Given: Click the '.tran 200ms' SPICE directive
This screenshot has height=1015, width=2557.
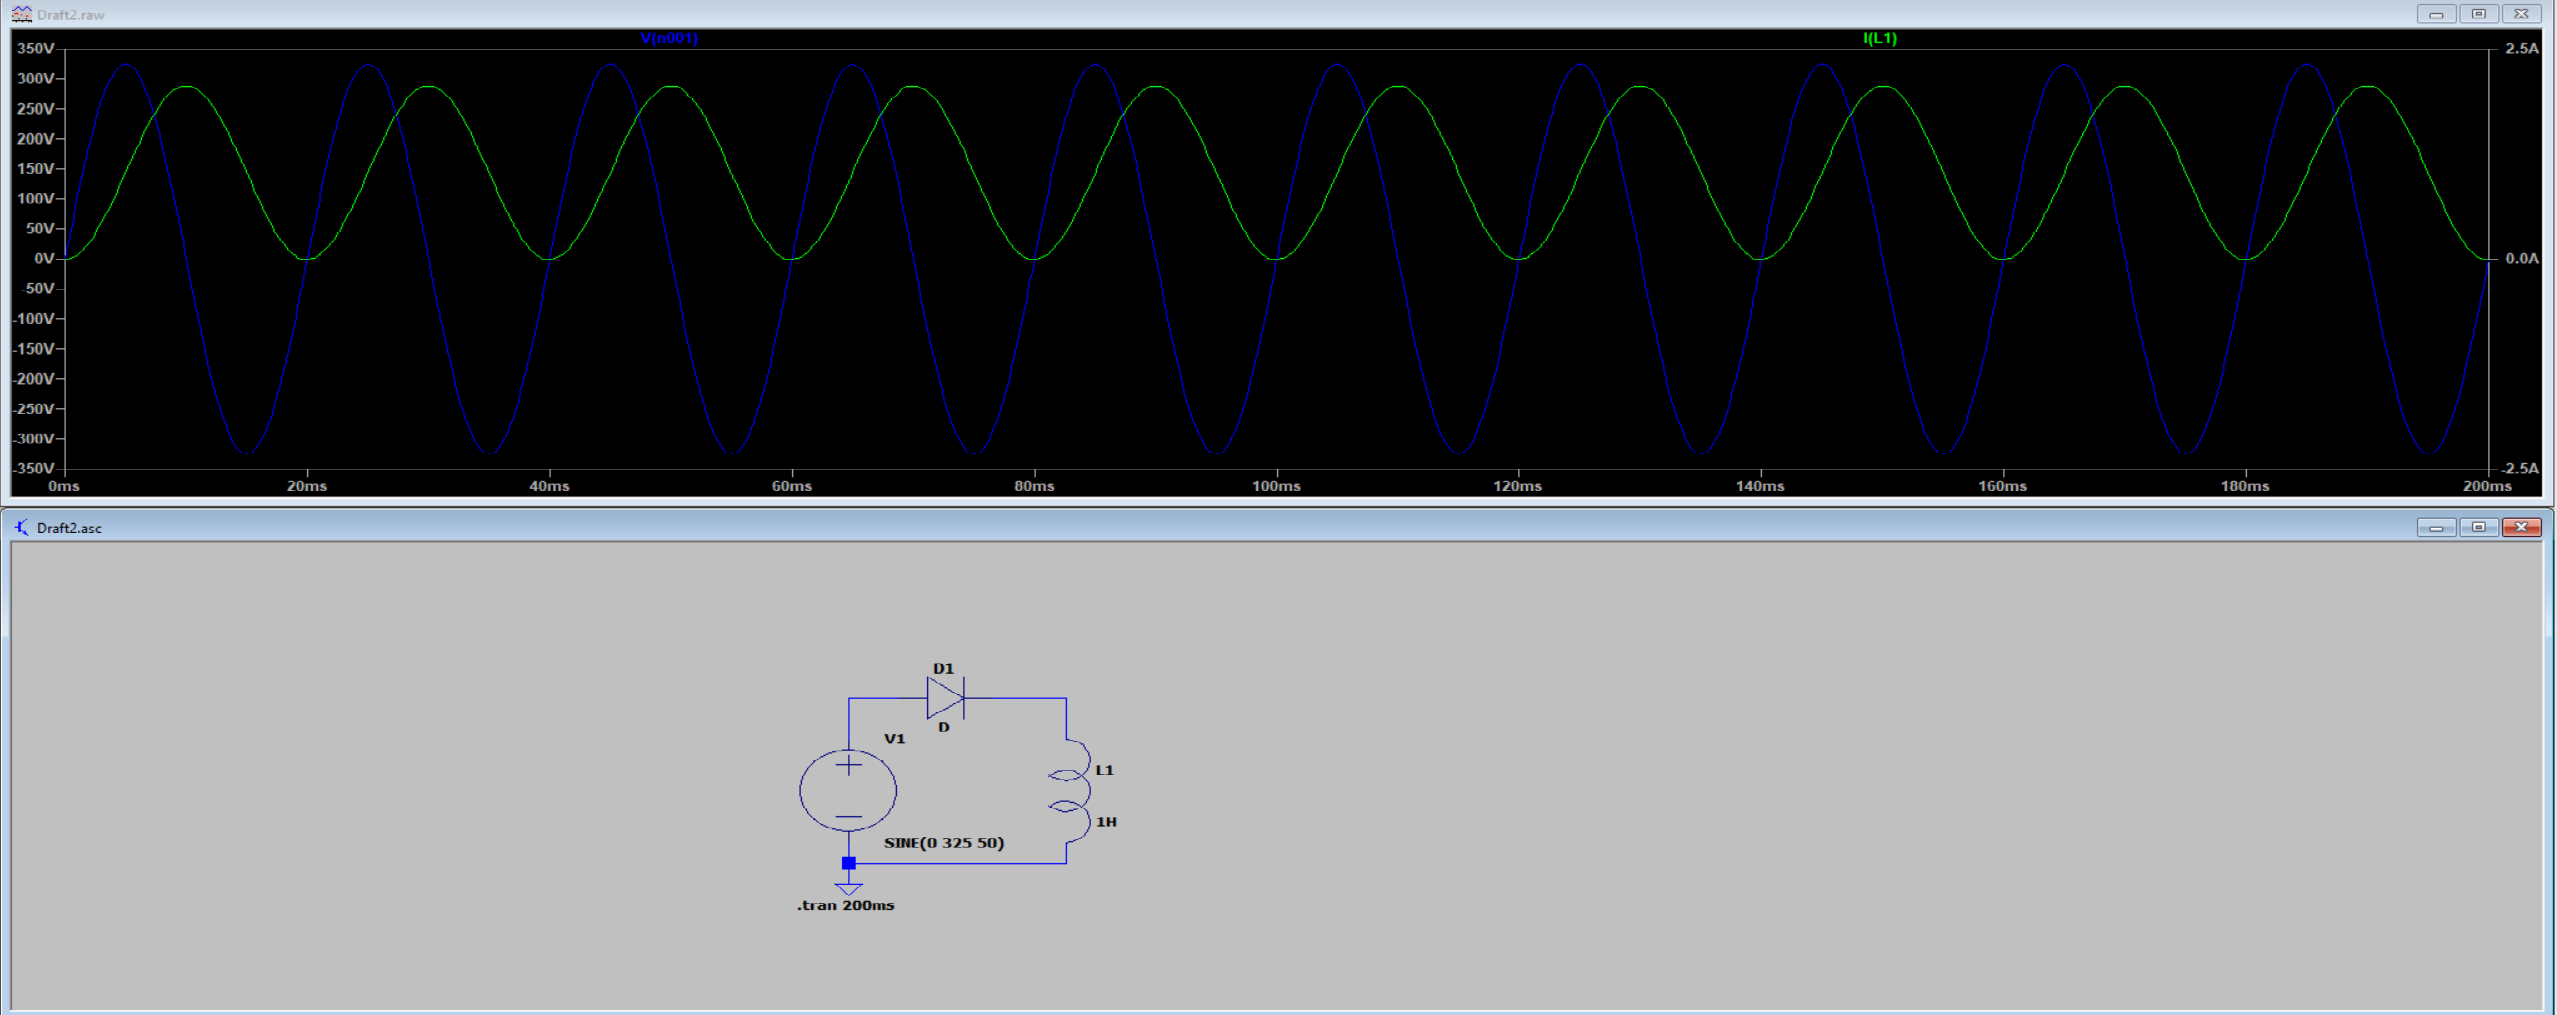Looking at the screenshot, I should 846,905.
